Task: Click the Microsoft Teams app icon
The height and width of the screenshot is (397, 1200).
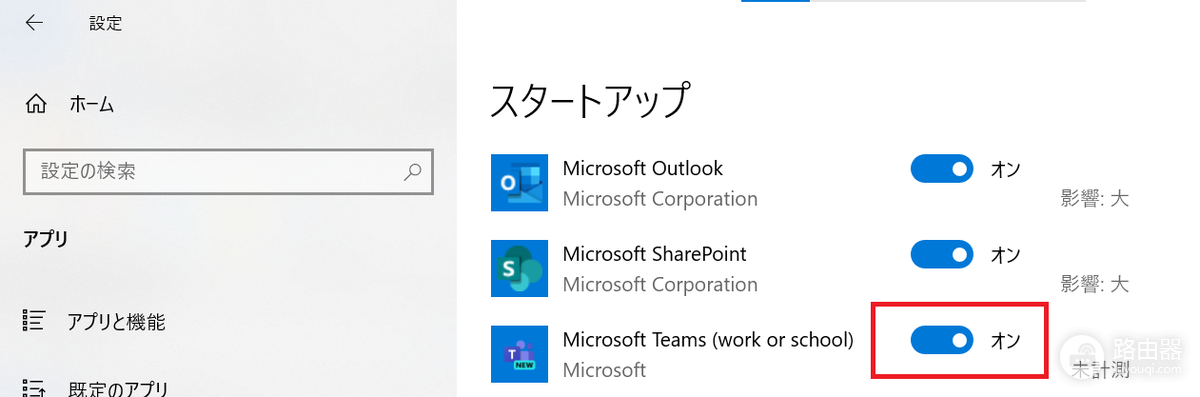Action: tap(520, 354)
